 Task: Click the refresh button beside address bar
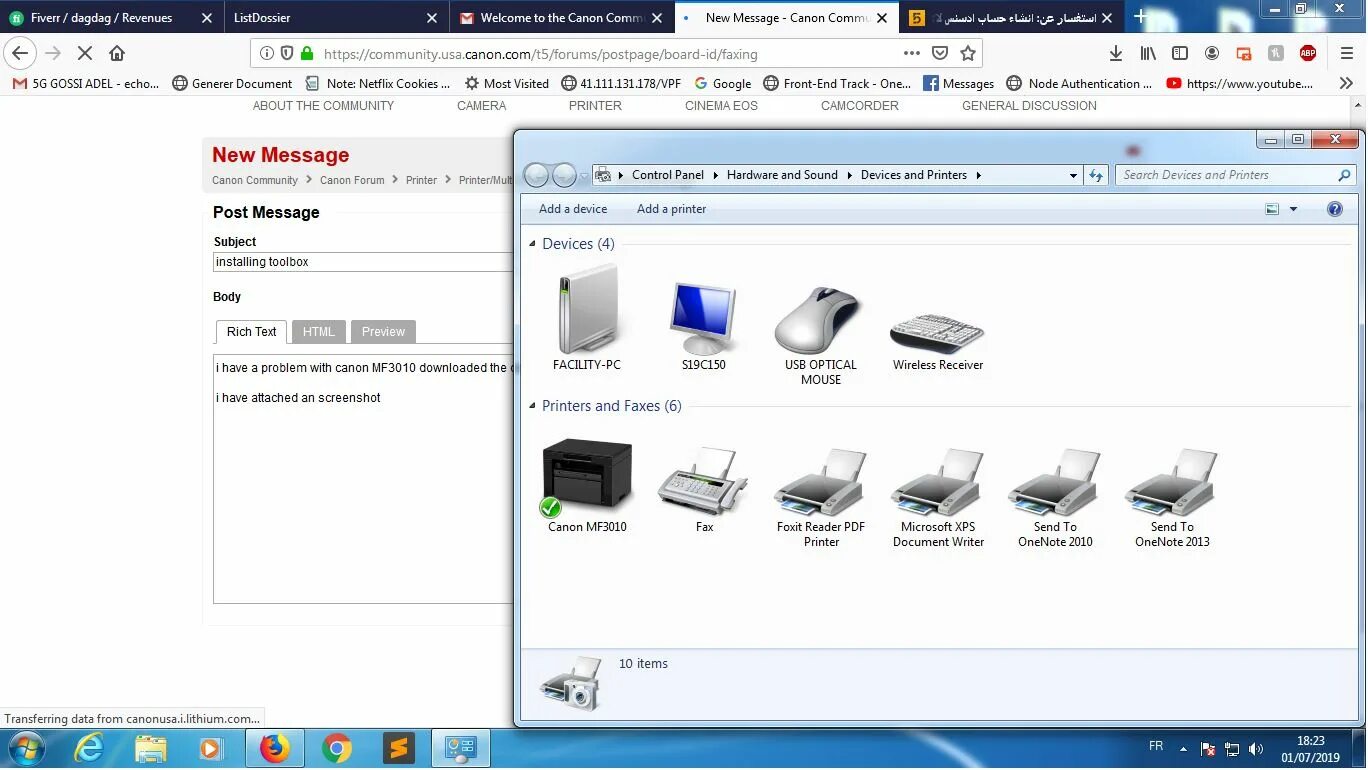point(1096,175)
